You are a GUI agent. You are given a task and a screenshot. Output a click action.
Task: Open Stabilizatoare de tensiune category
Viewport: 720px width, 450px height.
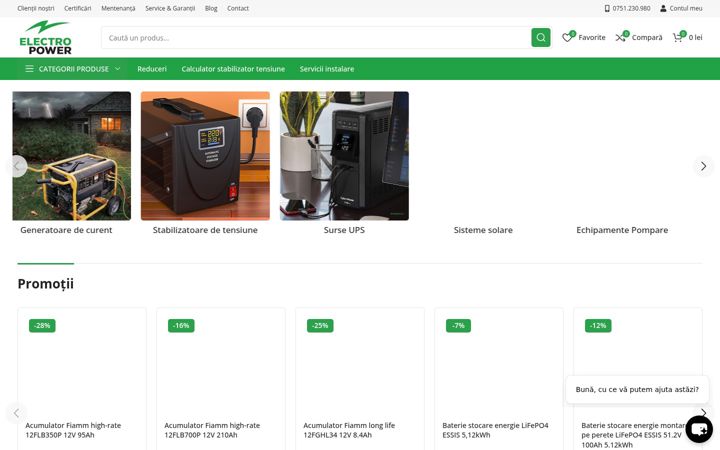(205, 230)
